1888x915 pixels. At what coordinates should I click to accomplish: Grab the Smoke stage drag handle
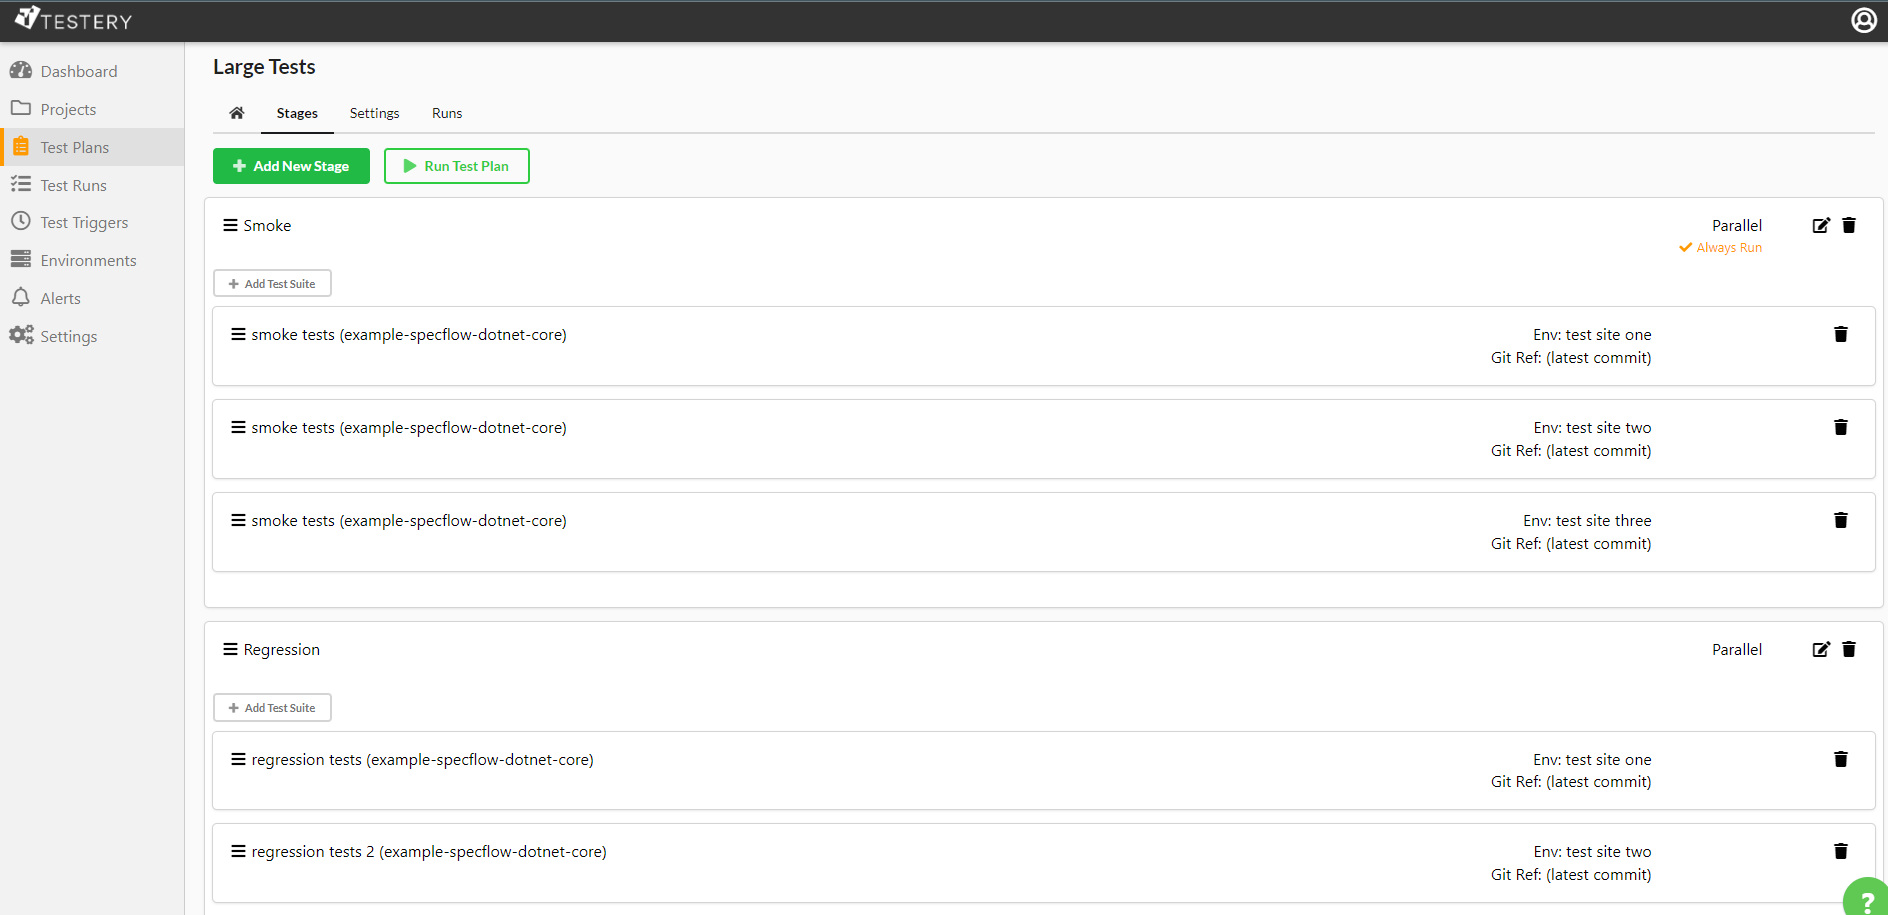[x=231, y=224]
